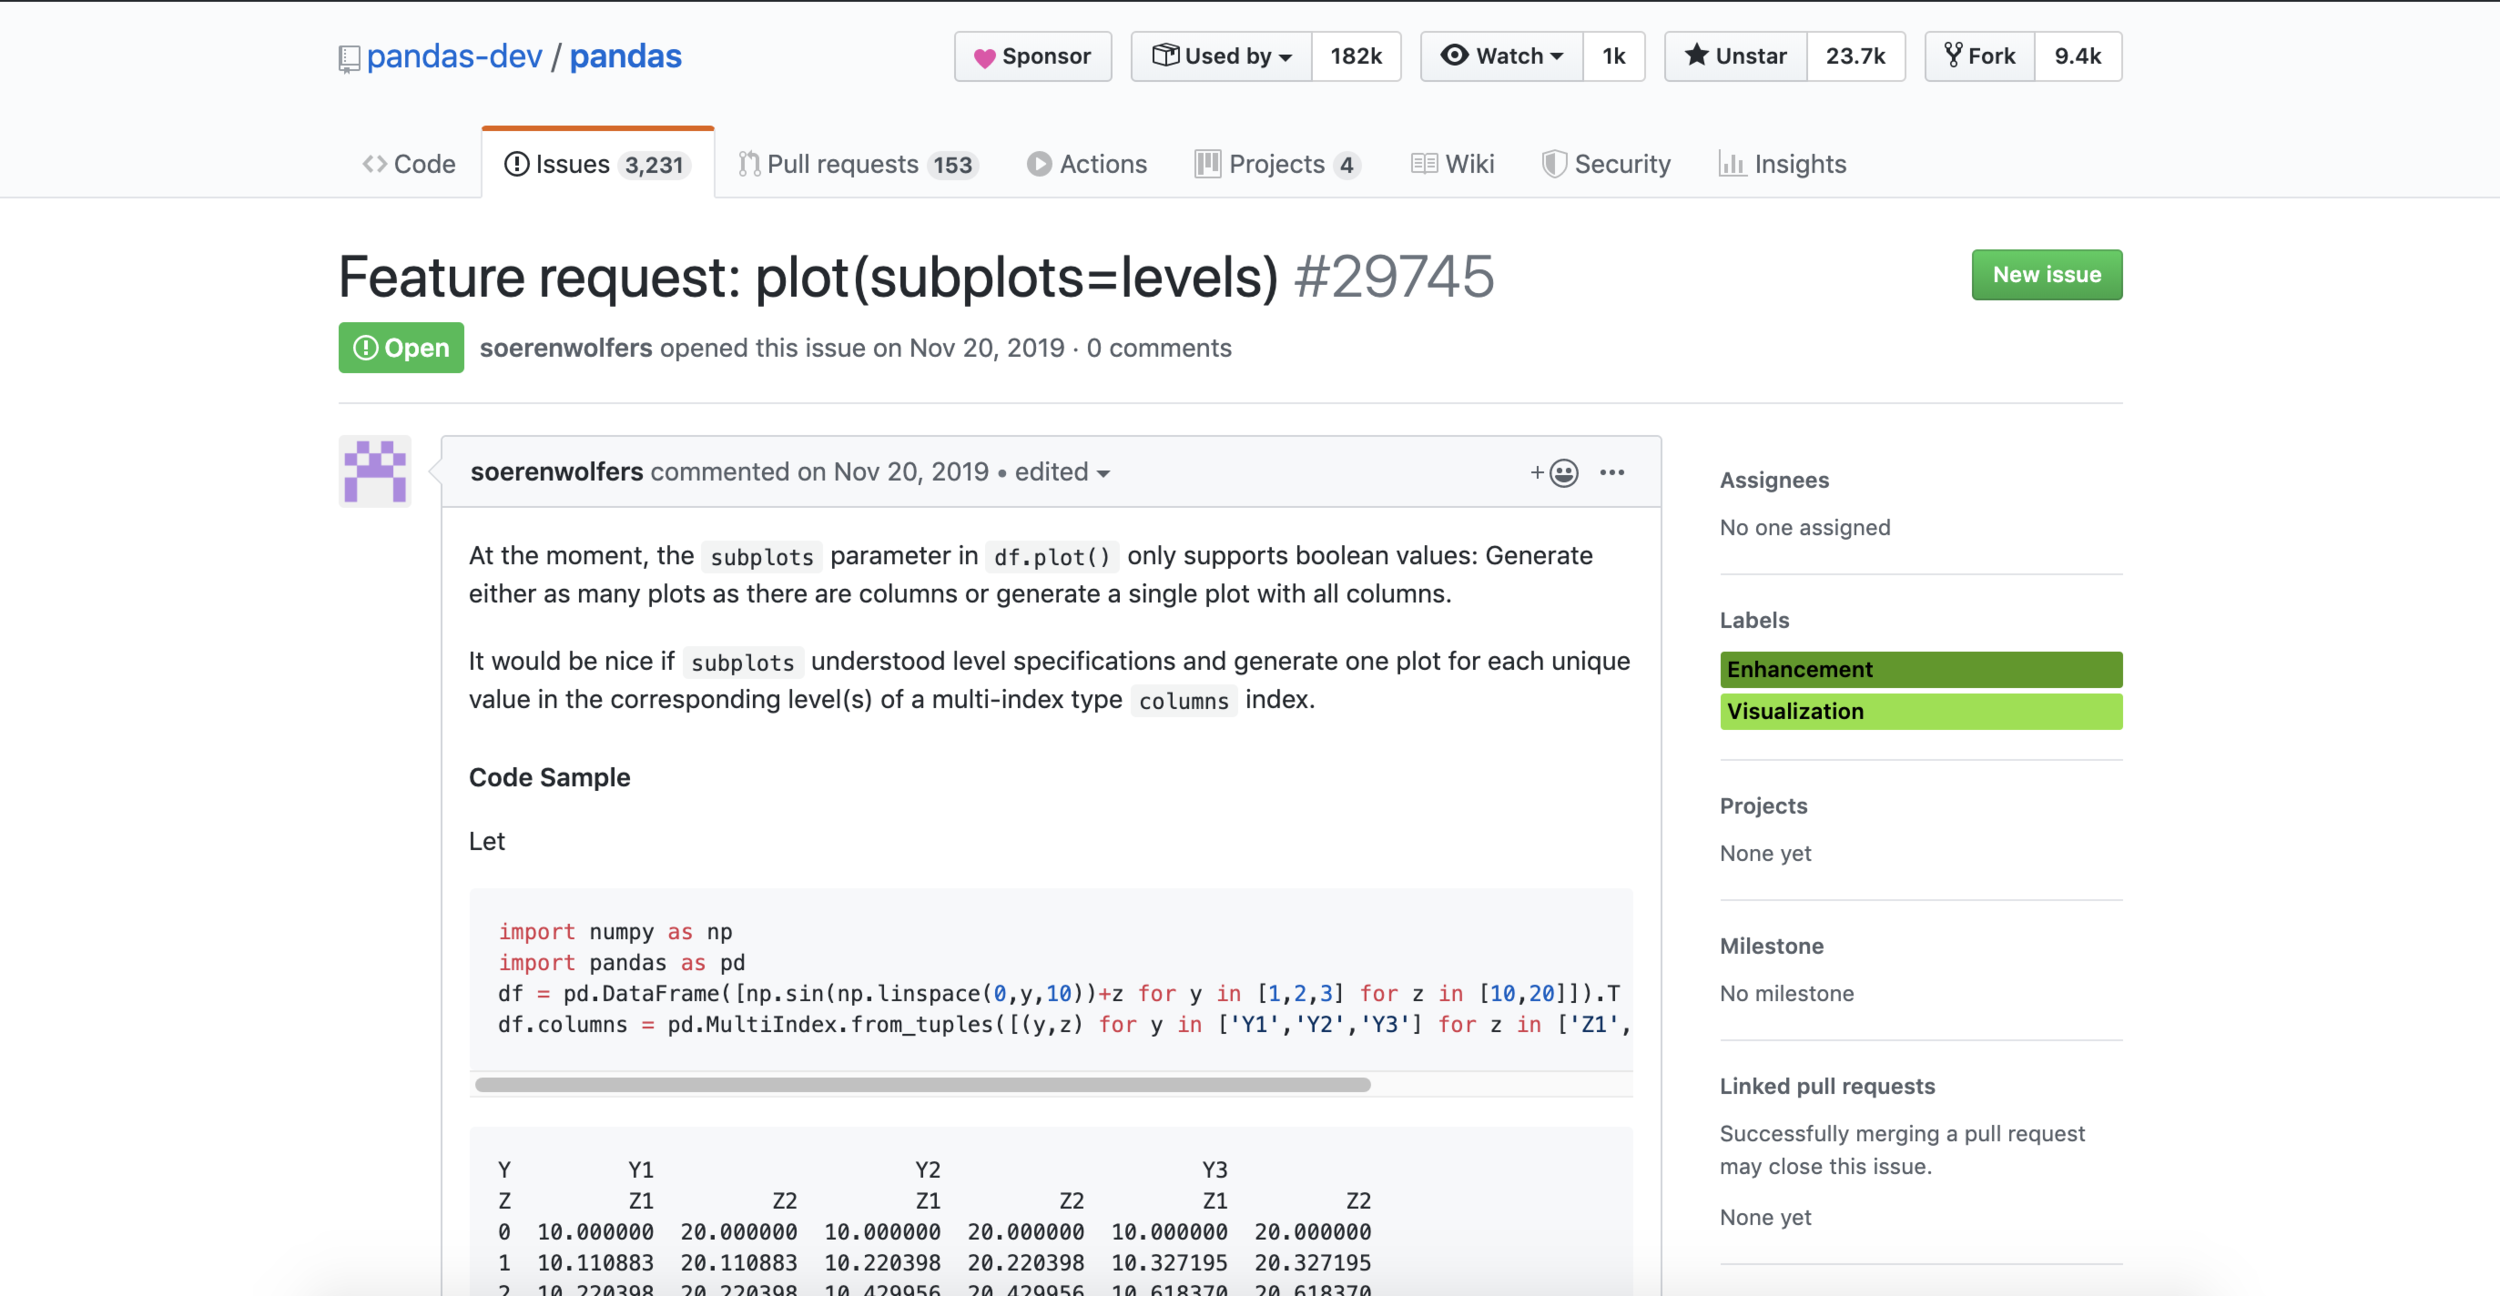Expand the Used by dropdown

(1221, 57)
